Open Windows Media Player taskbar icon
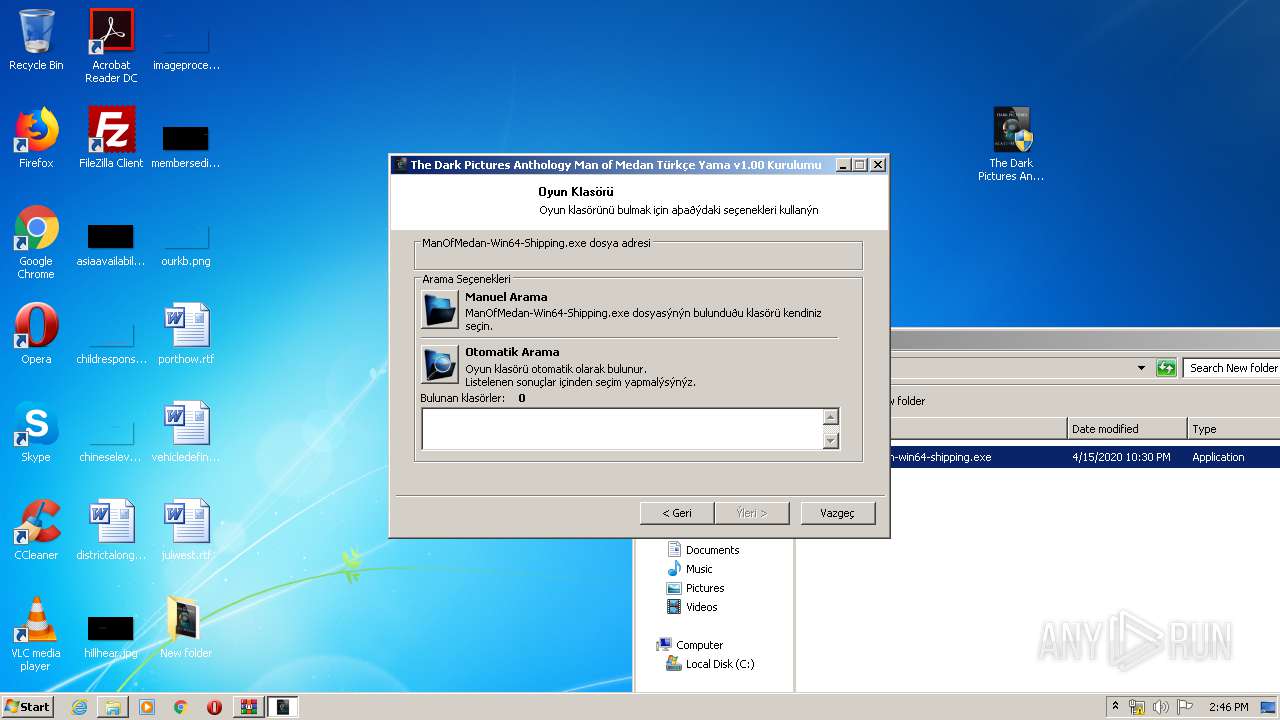 pyautogui.click(x=147, y=707)
